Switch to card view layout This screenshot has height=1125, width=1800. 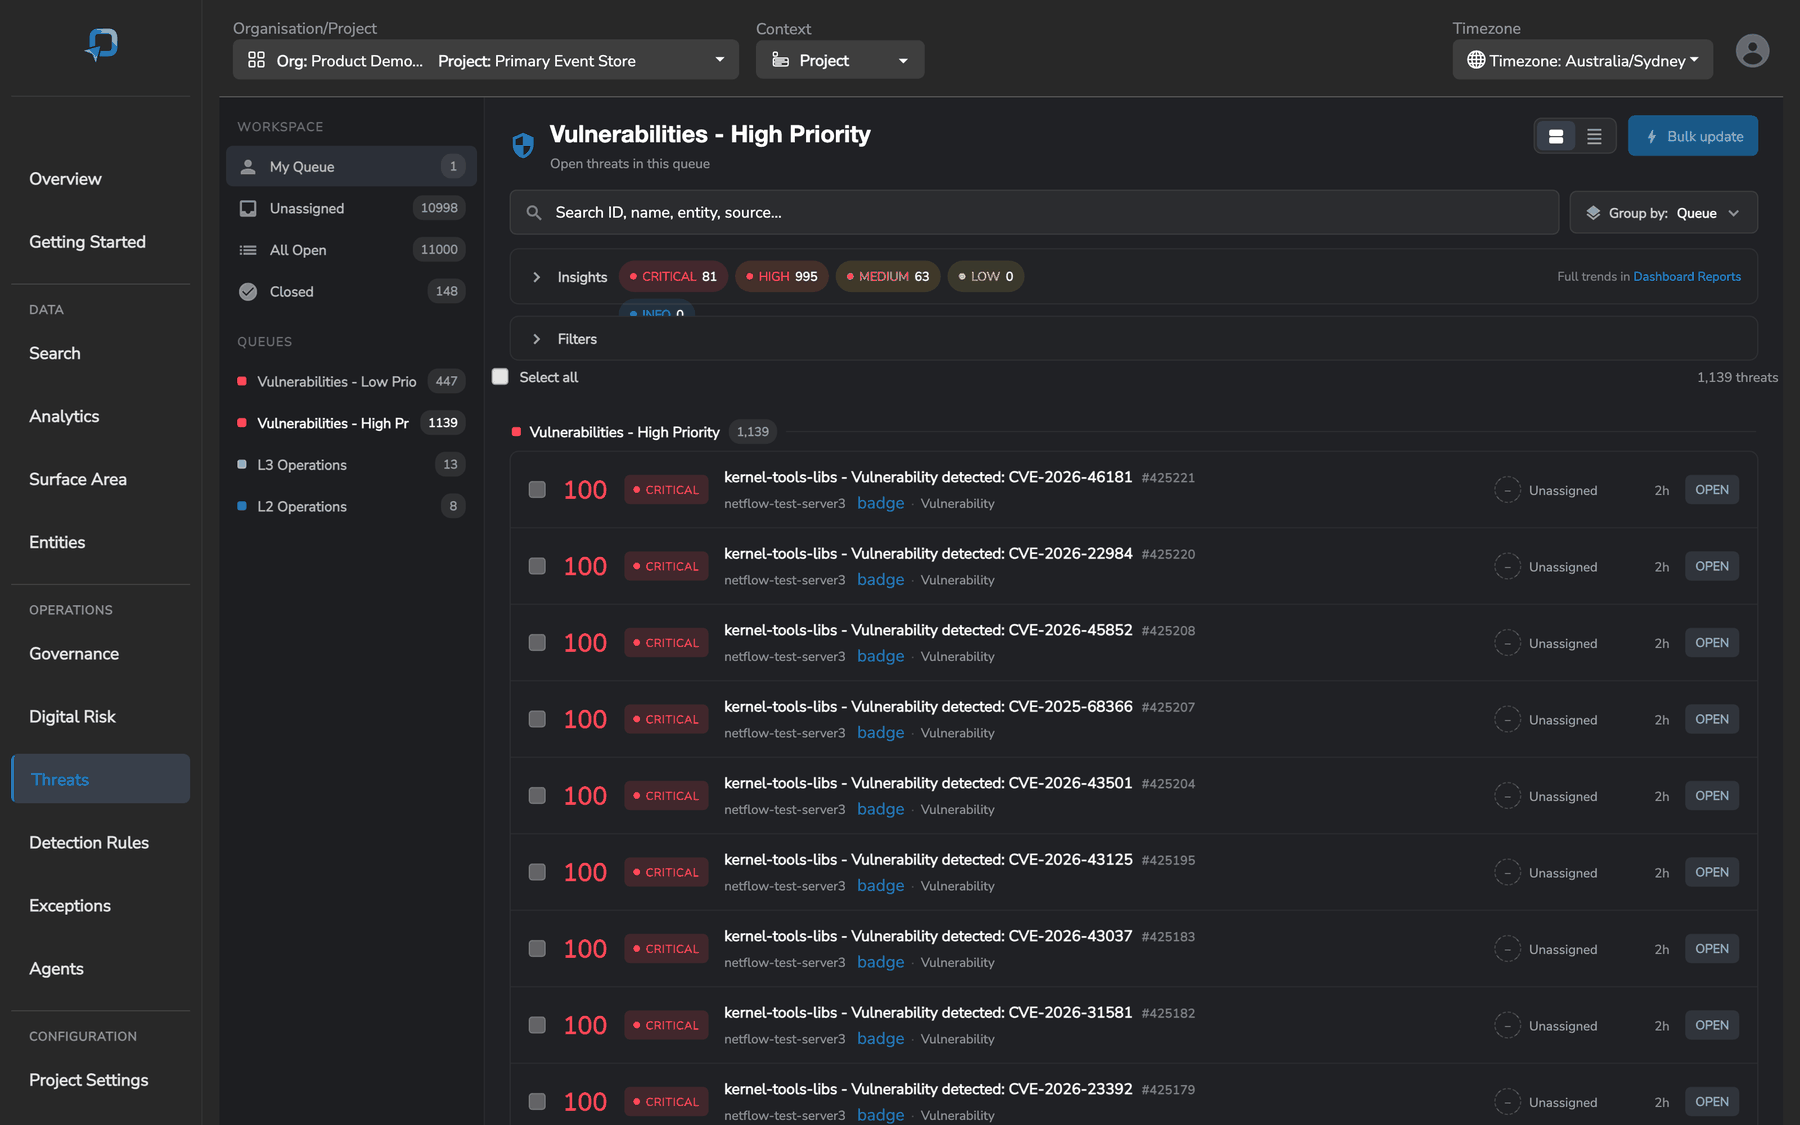pos(1556,136)
